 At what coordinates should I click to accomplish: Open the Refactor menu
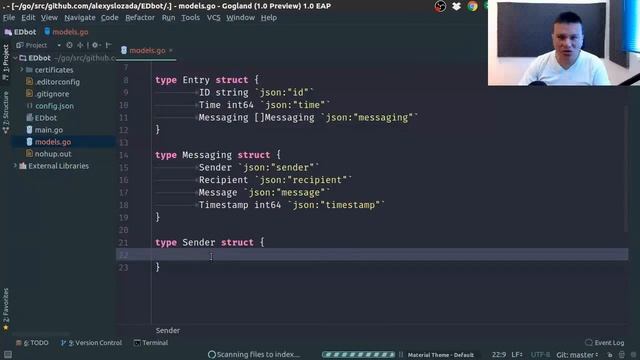point(140,18)
